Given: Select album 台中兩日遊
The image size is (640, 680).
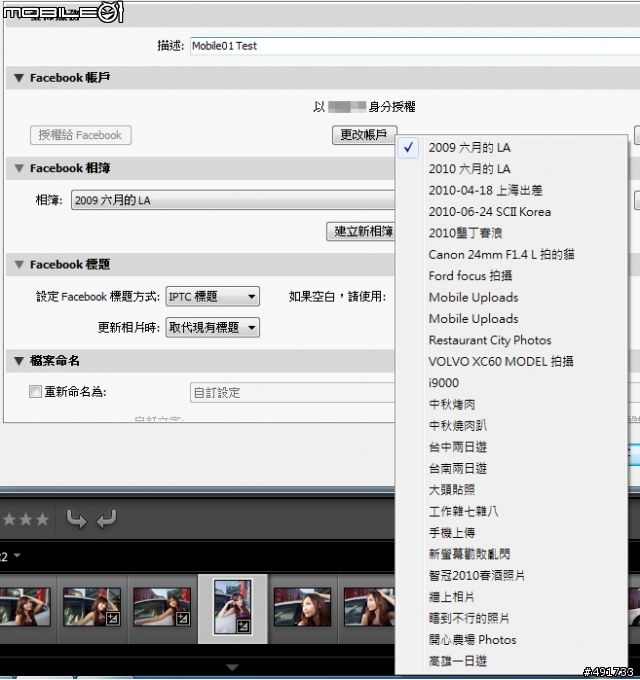Looking at the screenshot, I should click(512, 447).
